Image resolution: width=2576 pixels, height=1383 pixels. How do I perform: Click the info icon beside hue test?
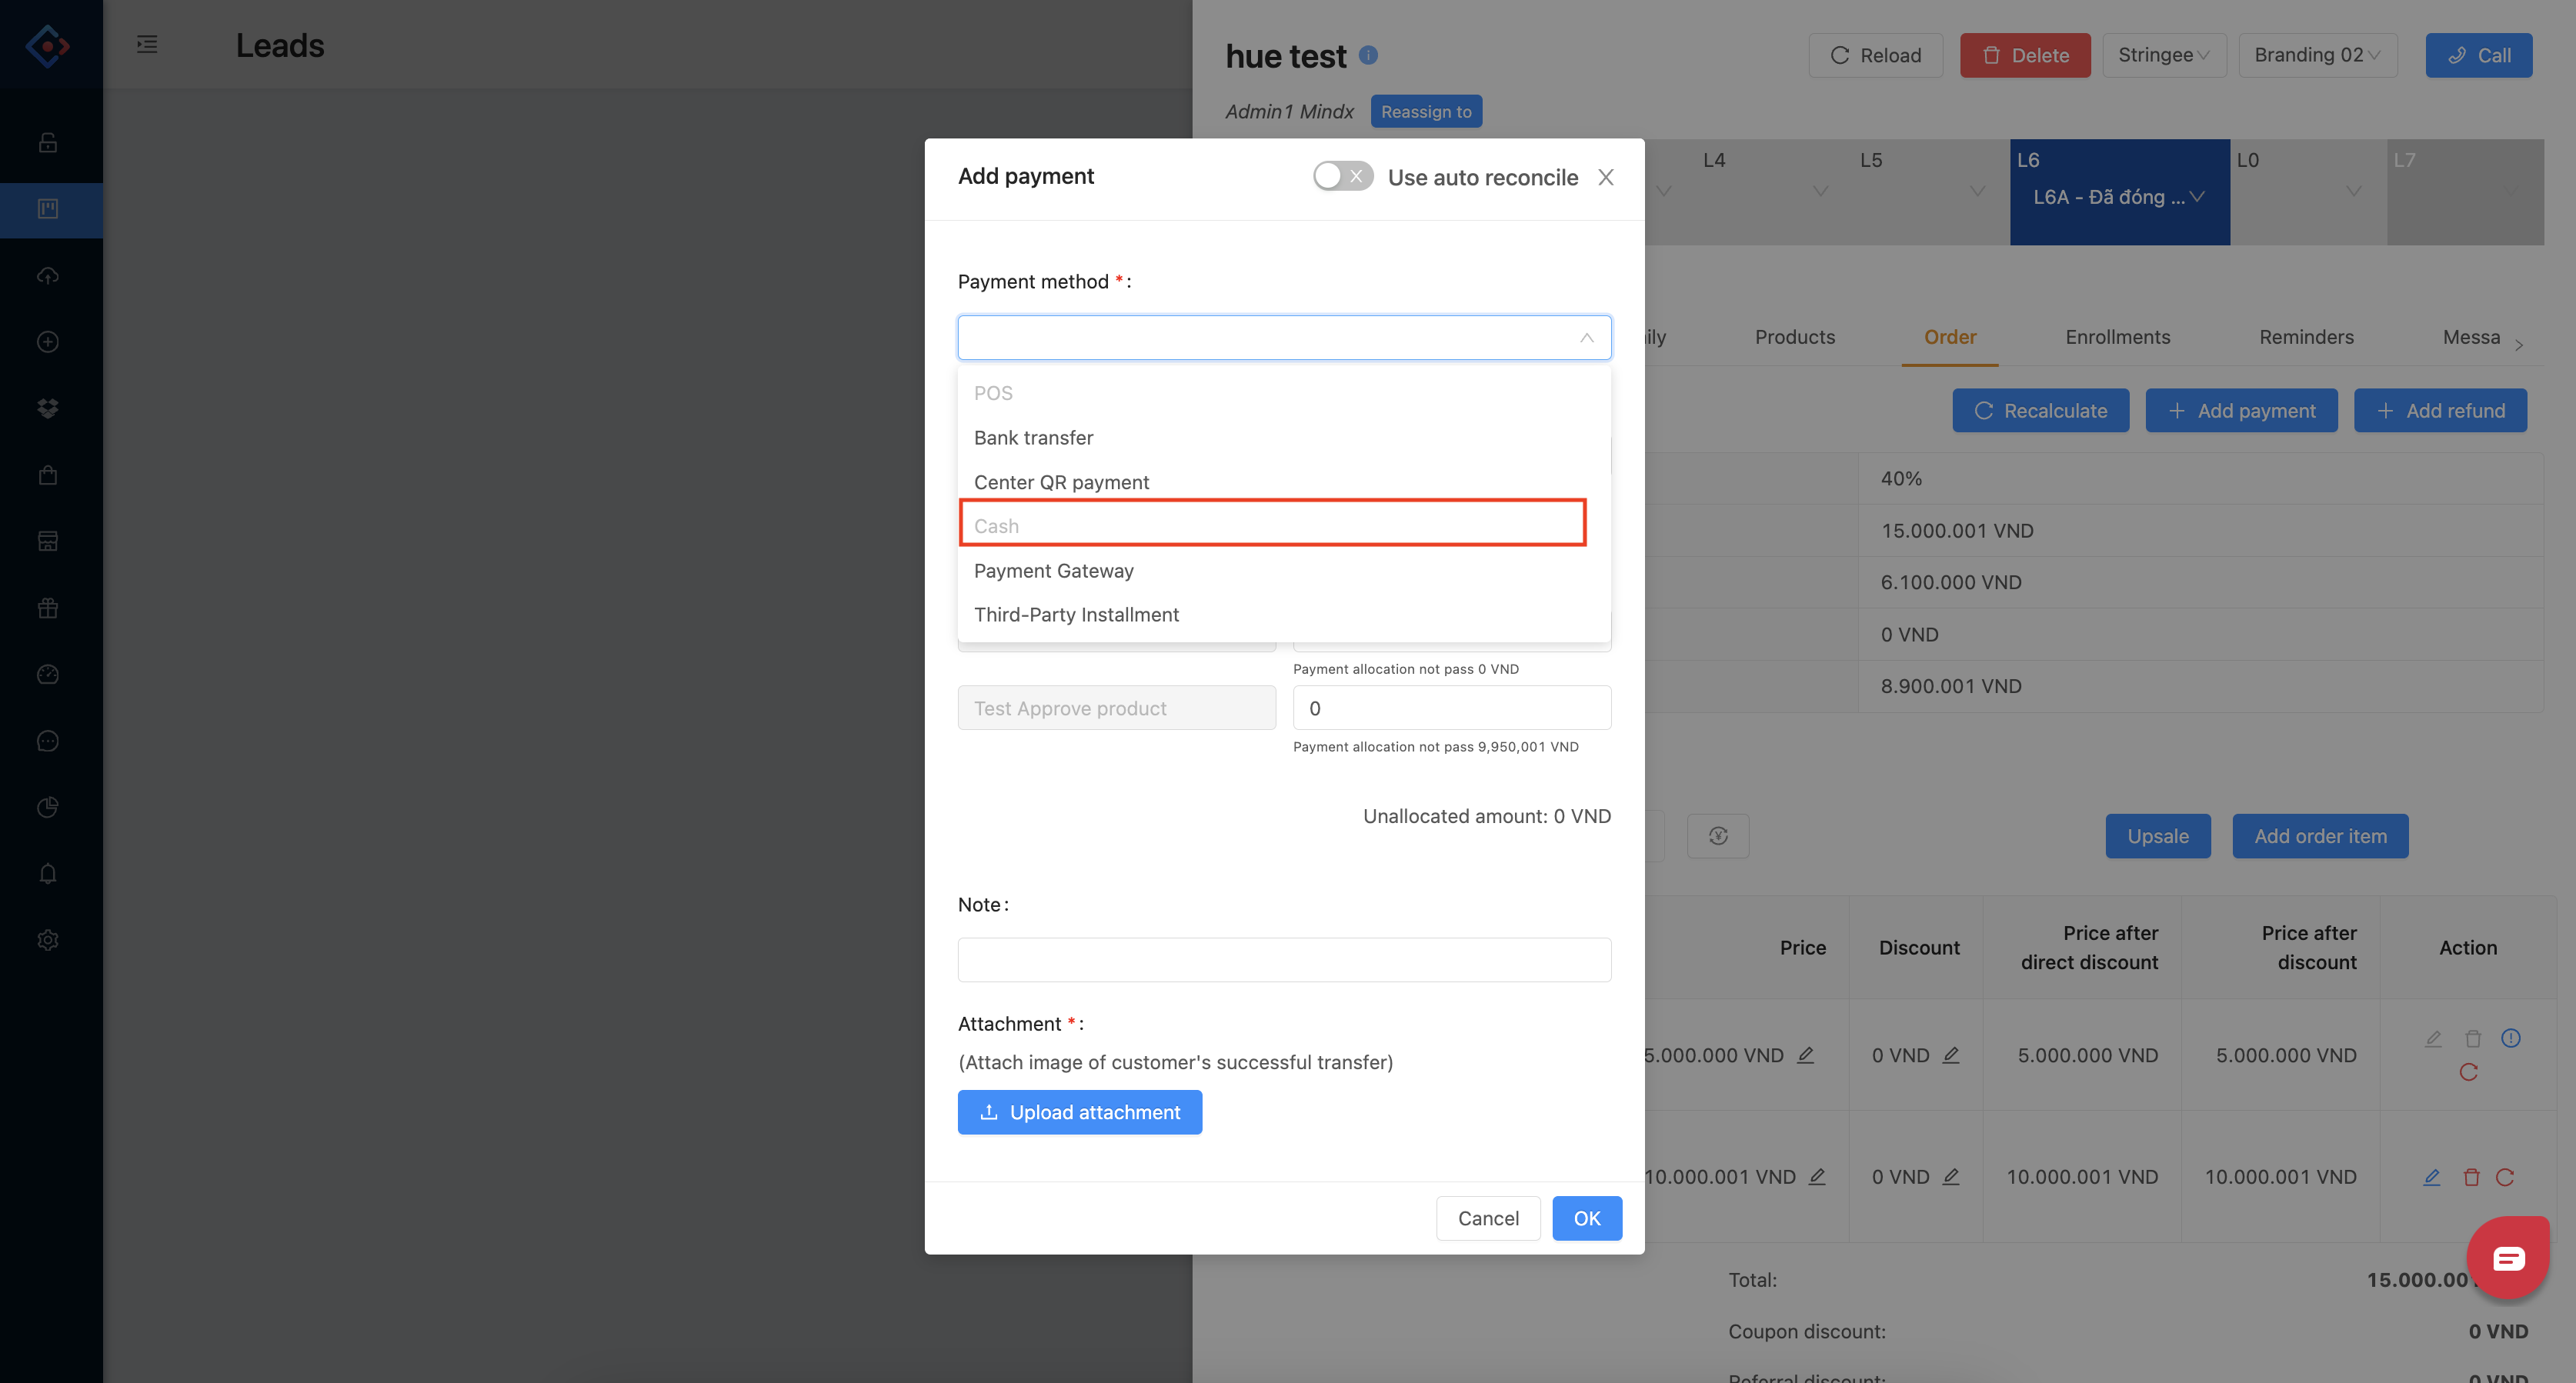coord(1369,55)
